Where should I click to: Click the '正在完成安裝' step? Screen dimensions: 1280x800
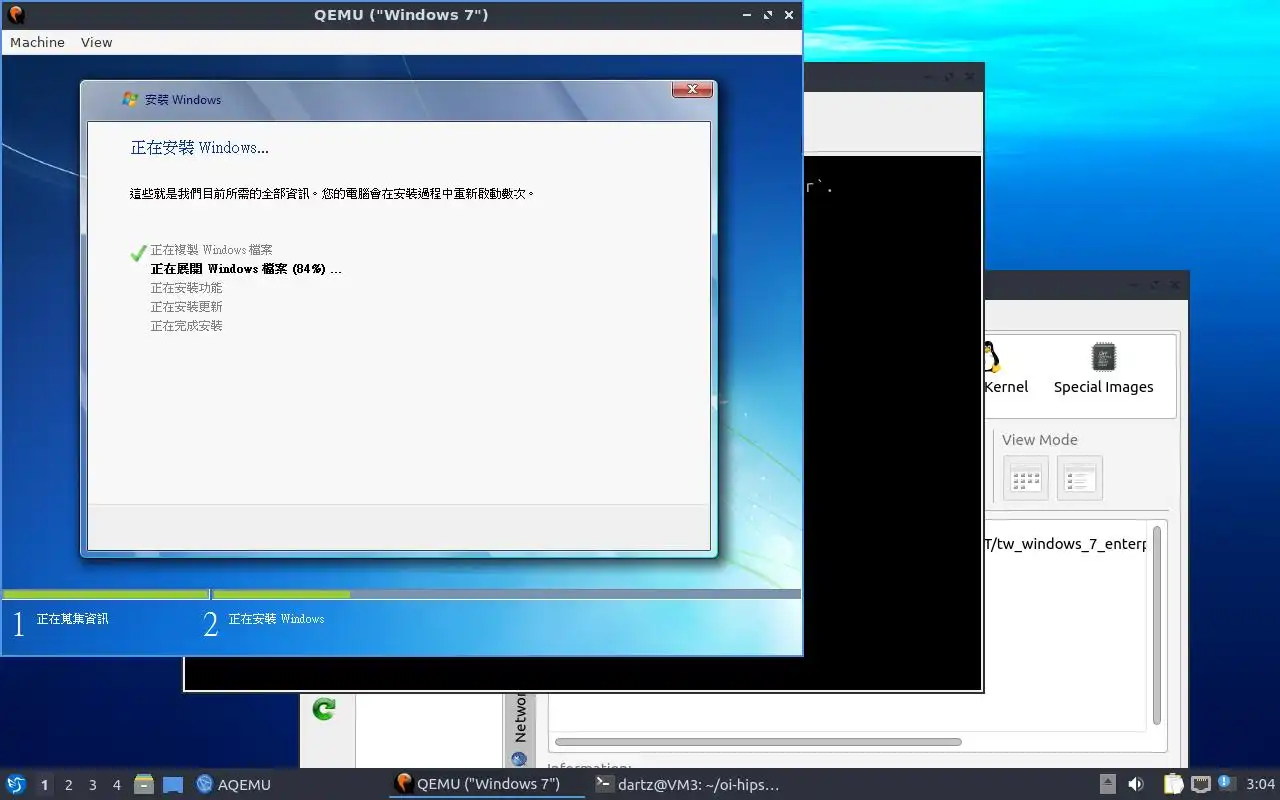click(186, 326)
